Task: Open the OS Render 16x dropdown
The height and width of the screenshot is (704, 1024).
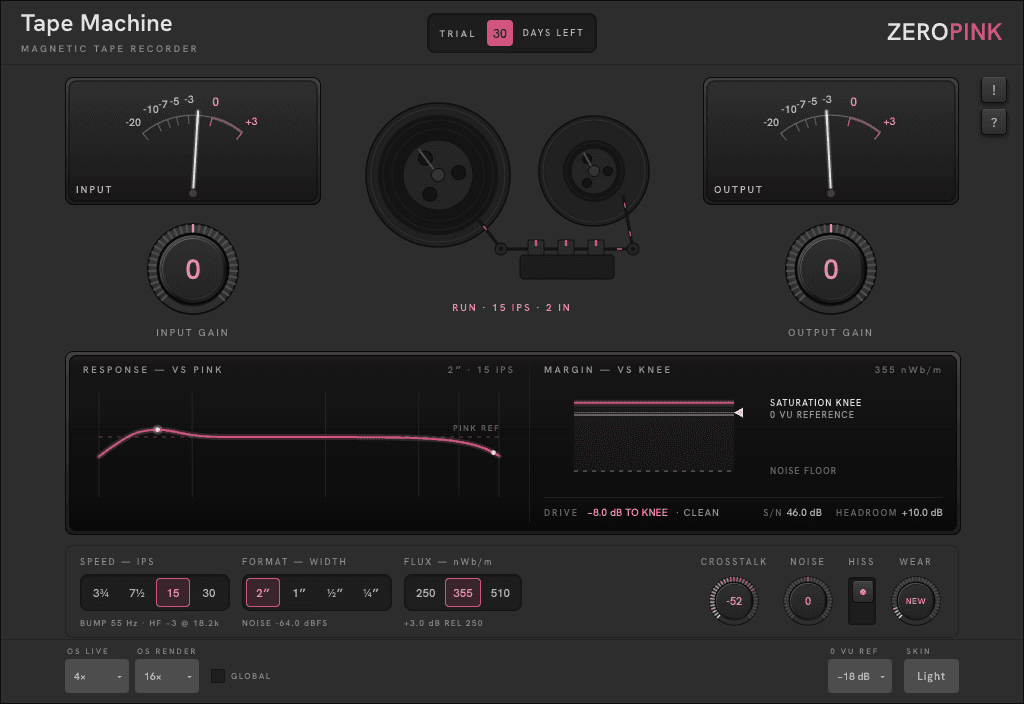Action: (x=167, y=676)
